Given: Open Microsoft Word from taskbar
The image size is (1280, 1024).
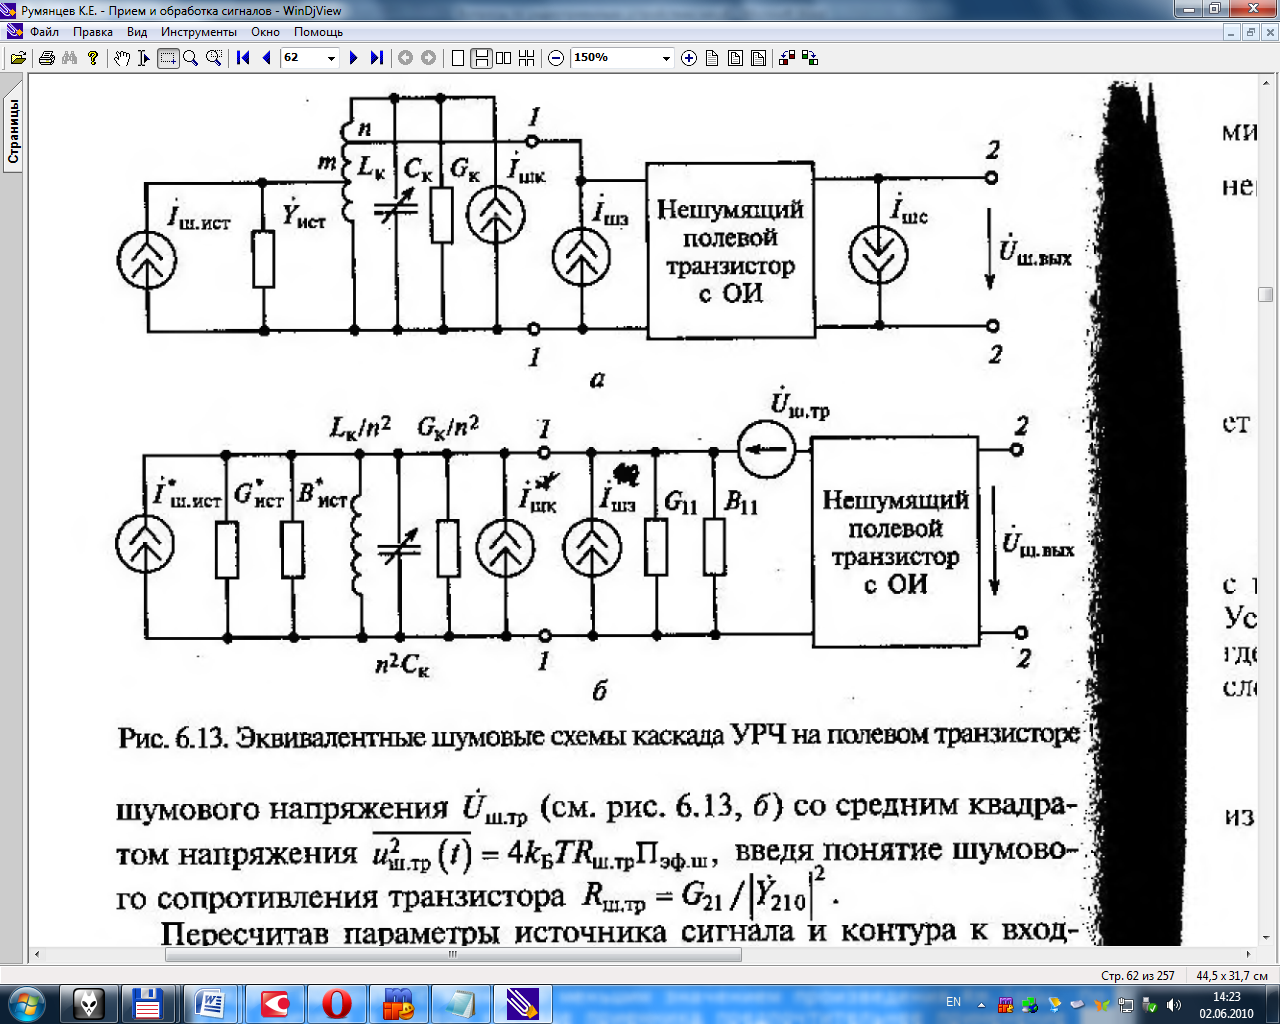Looking at the screenshot, I should point(211,1003).
